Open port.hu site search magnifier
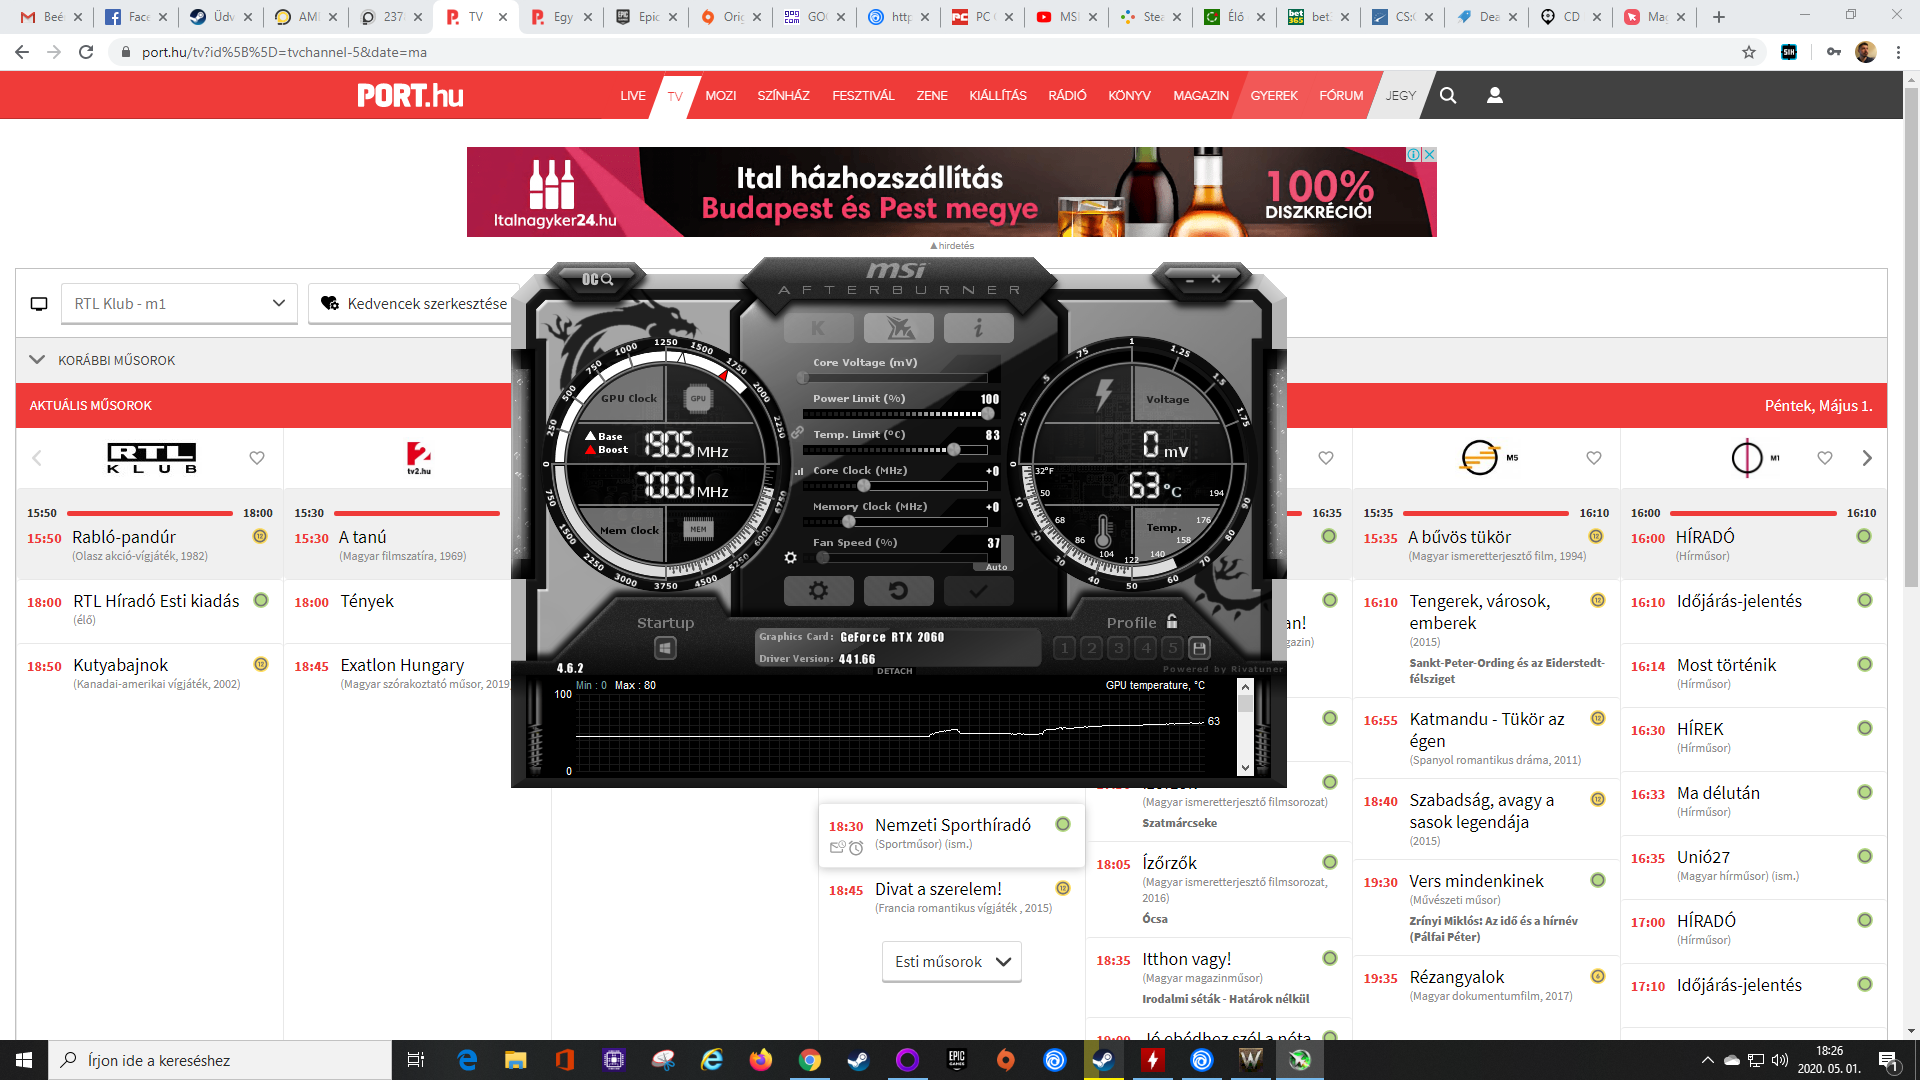The height and width of the screenshot is (1080, 1920). (1448, 95)
